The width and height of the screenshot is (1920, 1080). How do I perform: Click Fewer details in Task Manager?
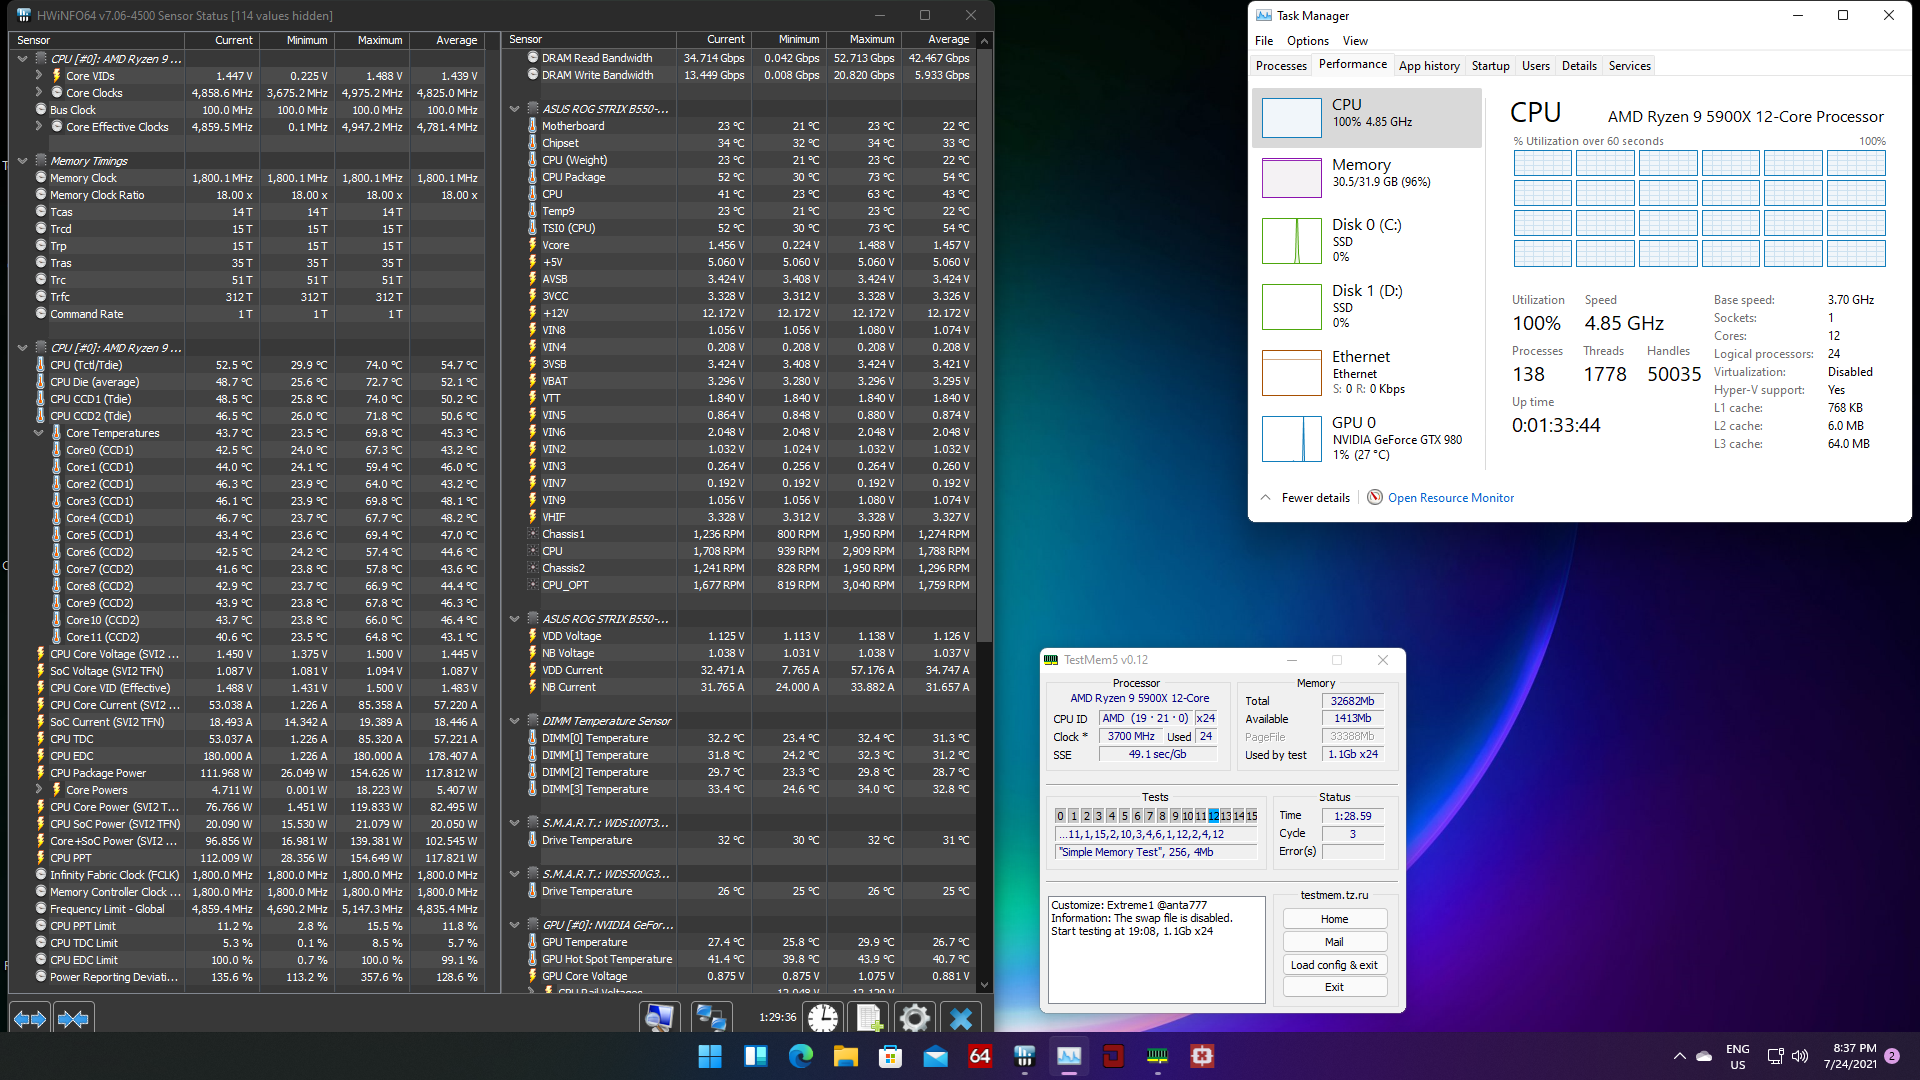point(1305,498)
